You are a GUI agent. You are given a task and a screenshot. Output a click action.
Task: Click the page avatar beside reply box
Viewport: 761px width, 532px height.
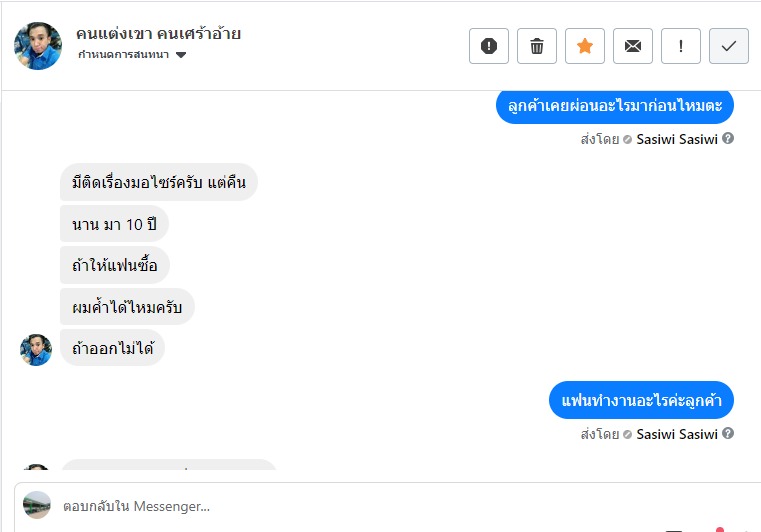(37, 505)
